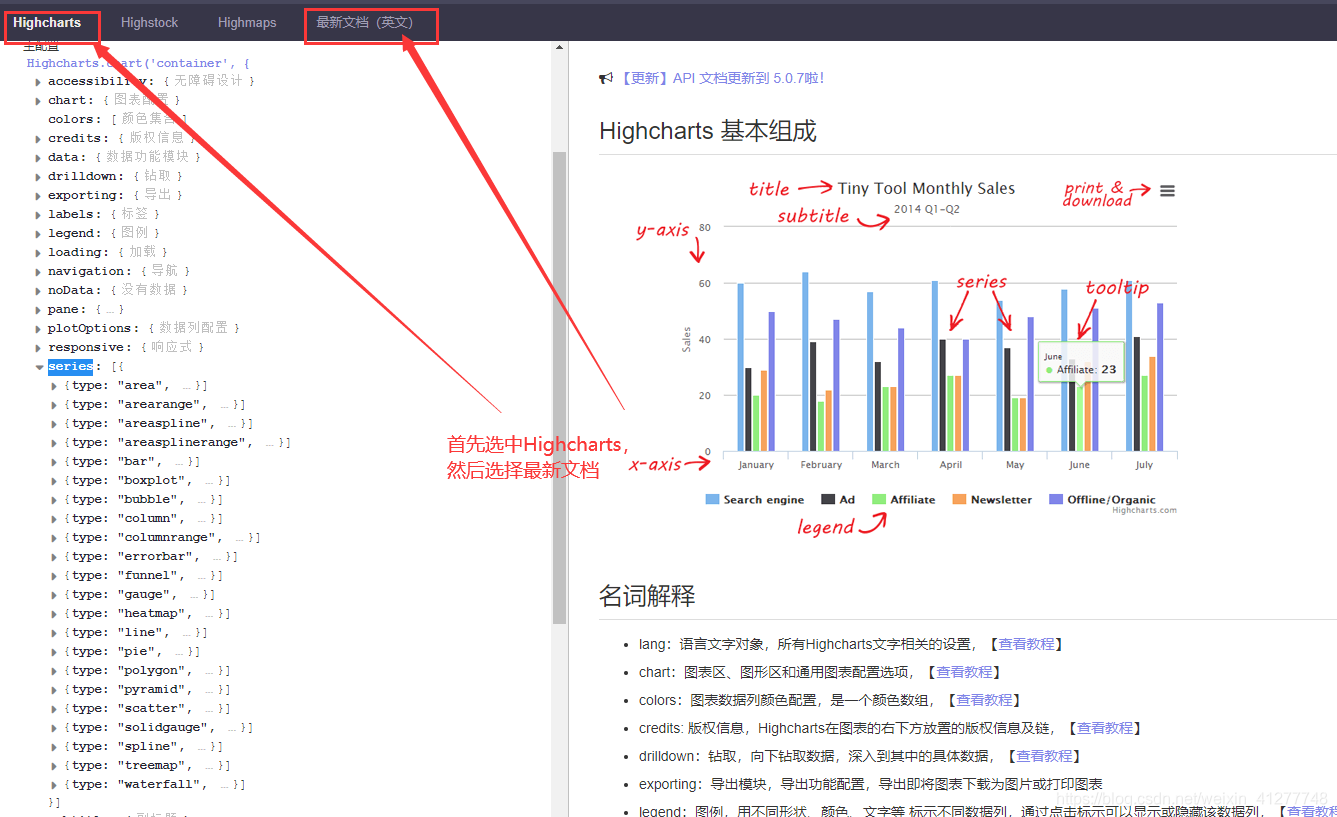The image size is (1337, 817).
Task: Select the highlighted series key
Action: pos(70,367)
